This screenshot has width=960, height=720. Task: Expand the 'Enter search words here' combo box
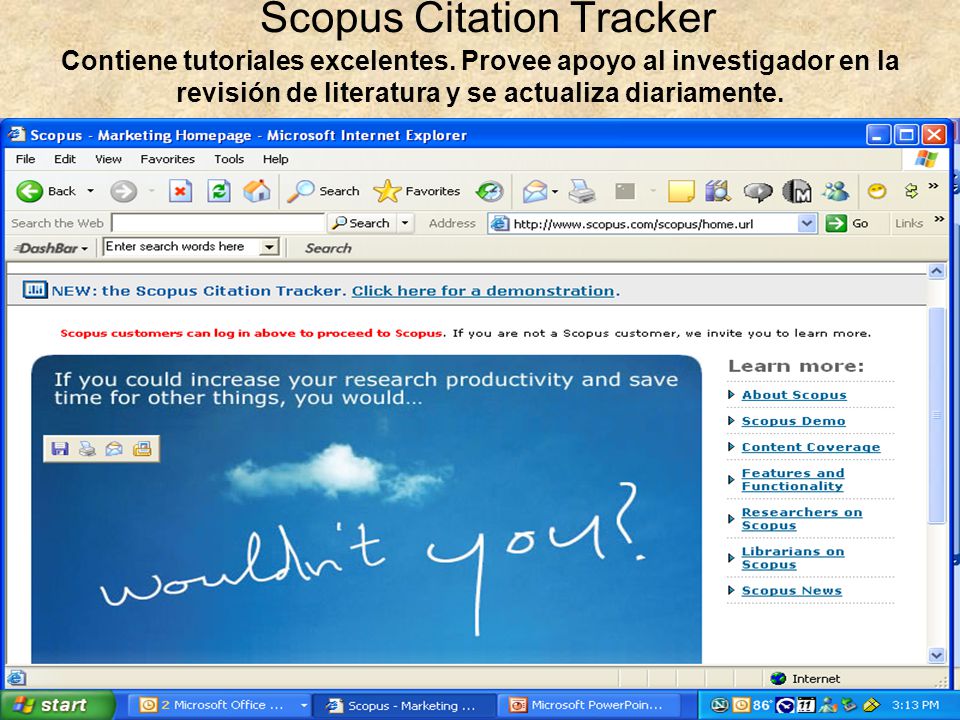tap(268, 247)
